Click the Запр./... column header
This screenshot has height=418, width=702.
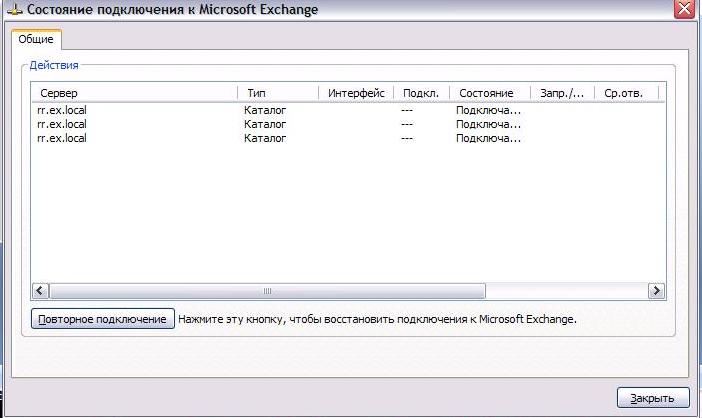[x=562, y=93]
